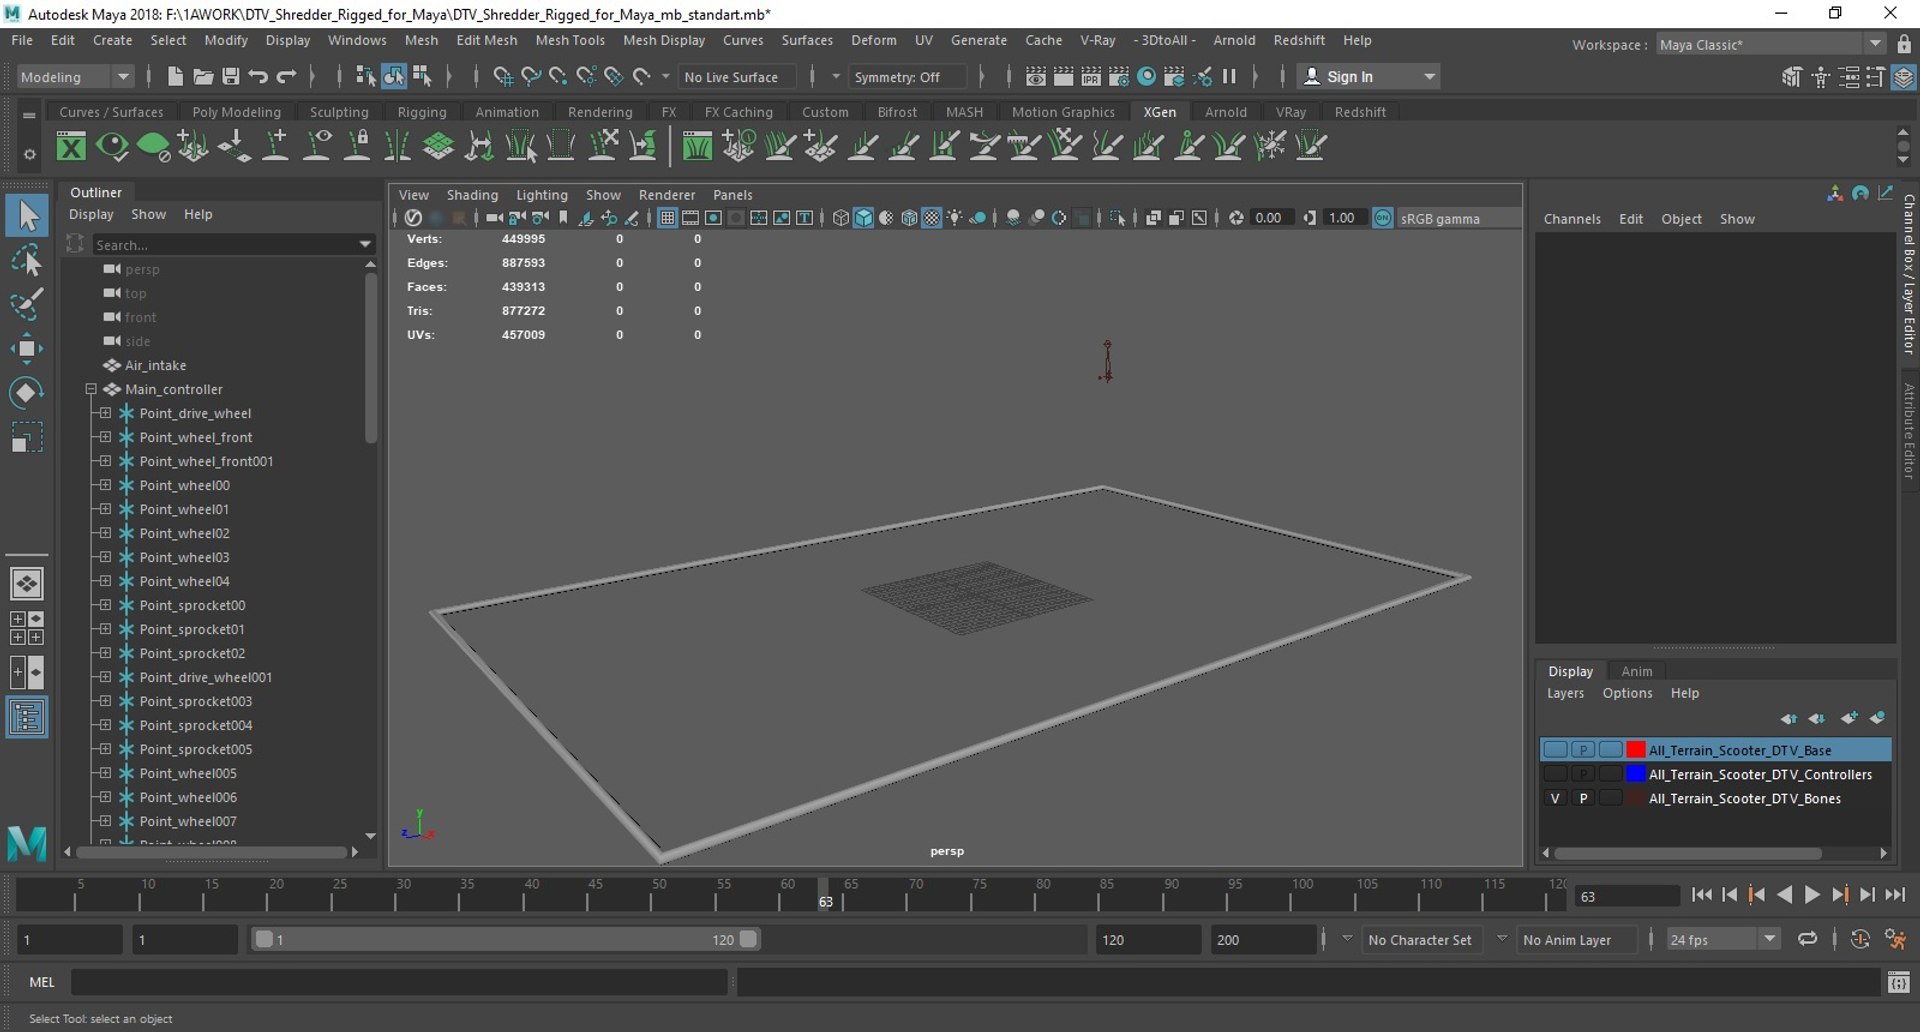Open the Workspace Maya Classic dropdown

1770,44
